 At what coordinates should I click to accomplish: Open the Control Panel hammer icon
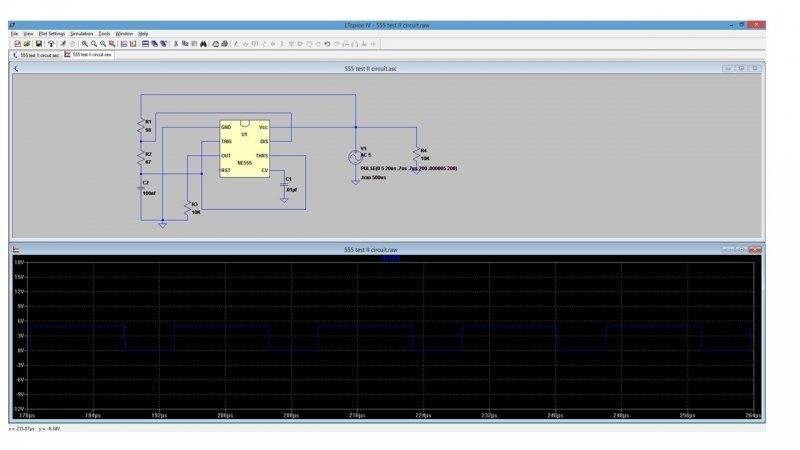click(x=51, y=44)
